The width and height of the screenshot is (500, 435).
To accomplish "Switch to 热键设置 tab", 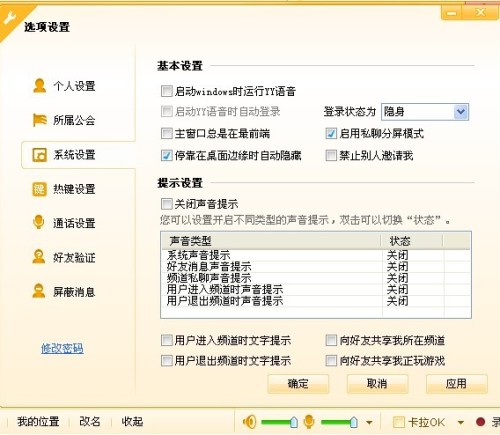I will pos(74,189).
